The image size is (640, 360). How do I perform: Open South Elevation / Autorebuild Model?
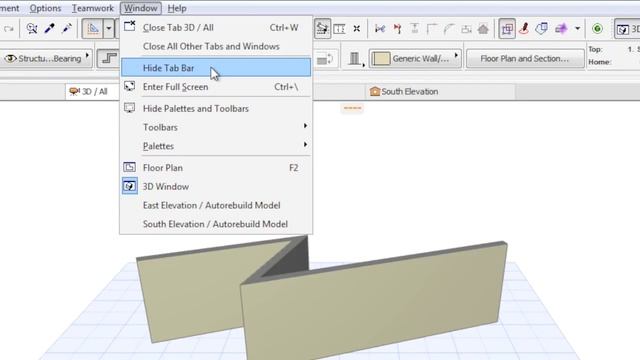pyautogui.click(x=216, y=224)
